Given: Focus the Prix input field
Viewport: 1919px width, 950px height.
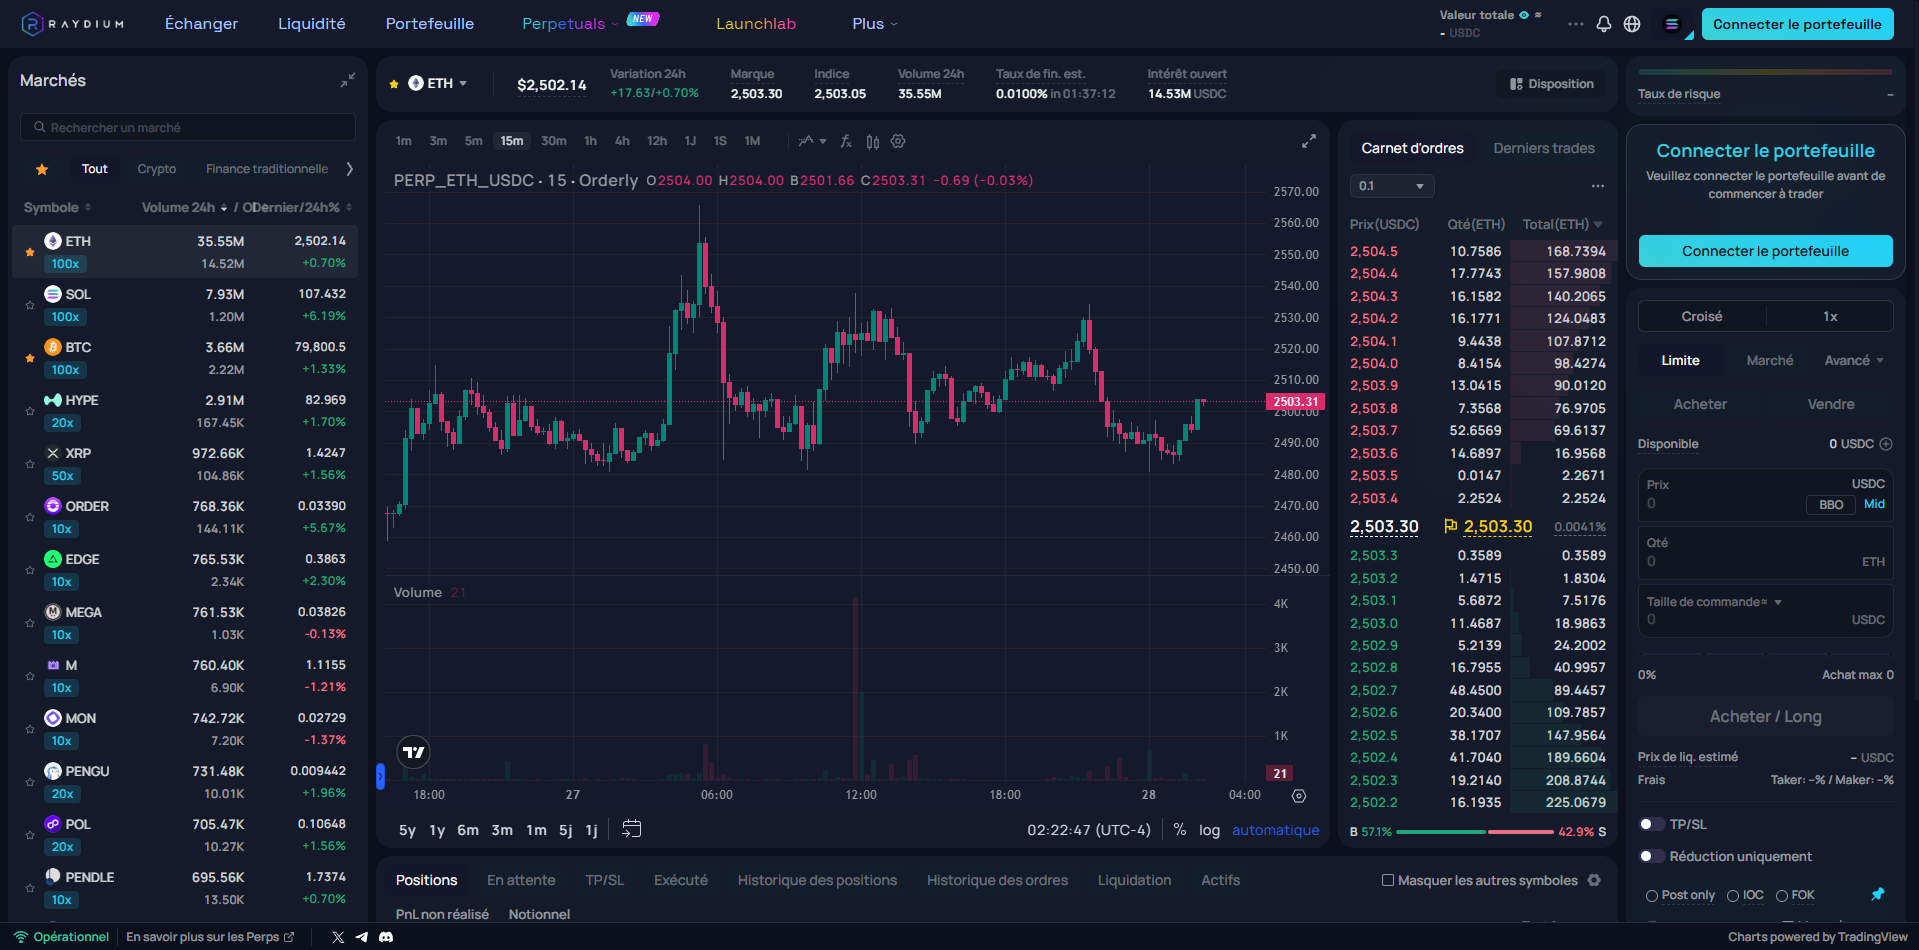Looking at the screenshot, I should tap(1765, 494).
